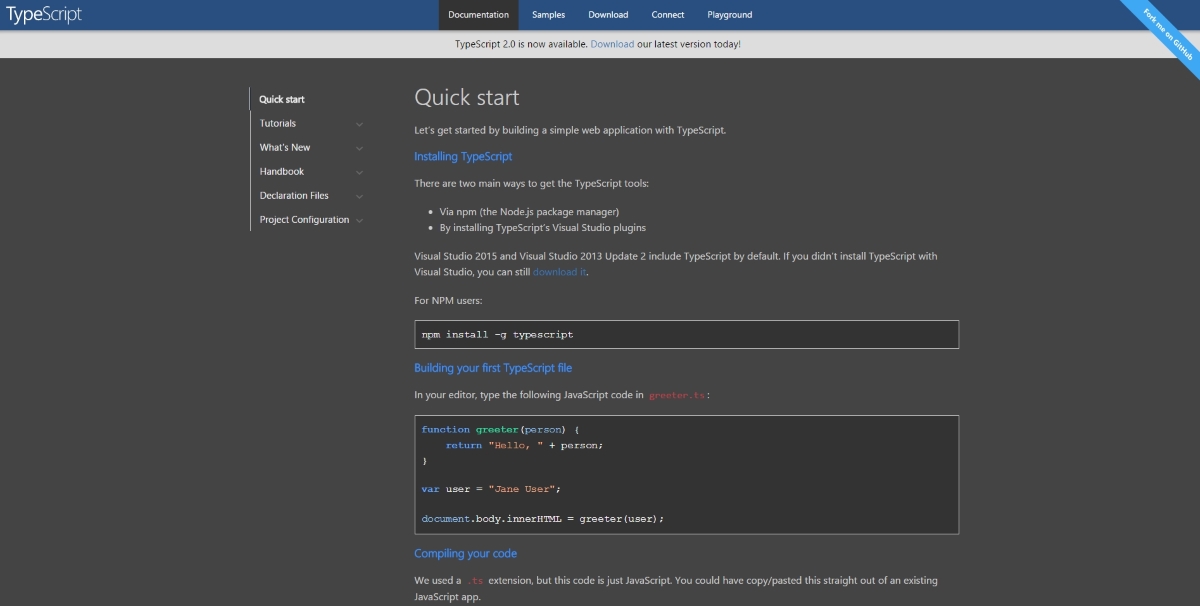Expand the Handbook section
The width and height of the screenshot is (1200, 606).
tap(280, 171)
